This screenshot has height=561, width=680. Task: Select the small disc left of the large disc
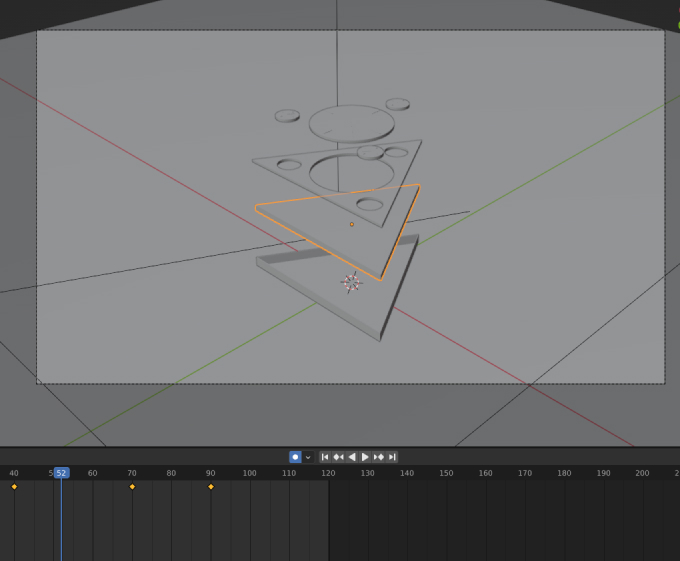click(x=287, y=116)
